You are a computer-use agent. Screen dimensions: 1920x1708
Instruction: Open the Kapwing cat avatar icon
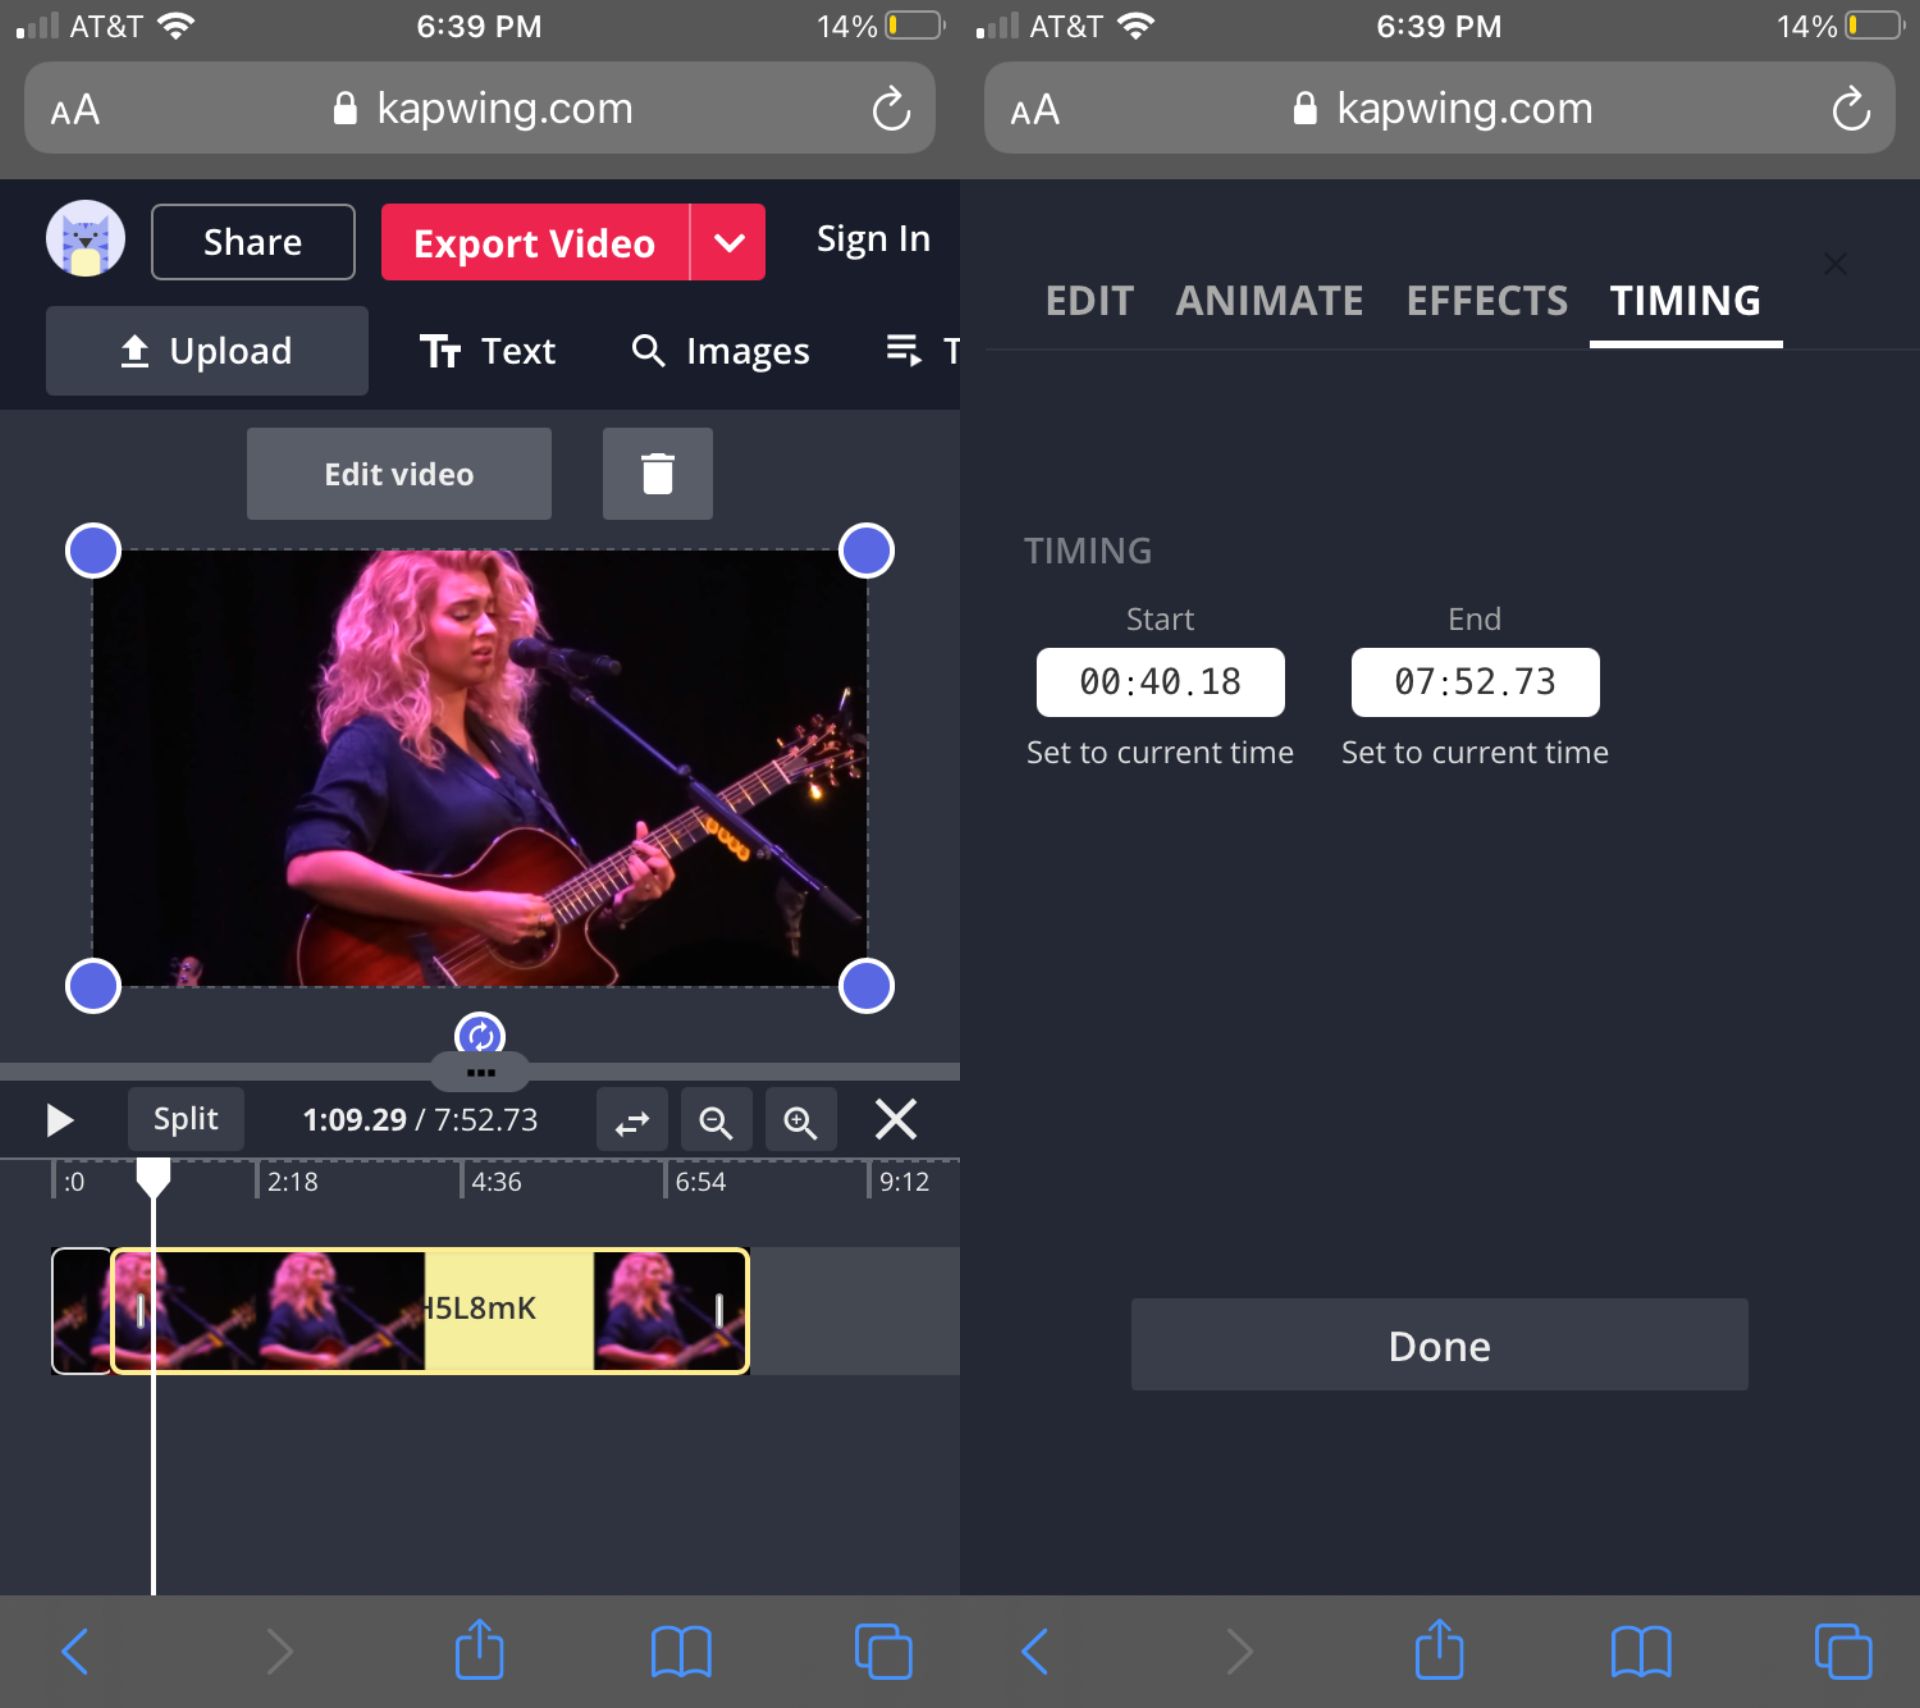tap(86, 239)
